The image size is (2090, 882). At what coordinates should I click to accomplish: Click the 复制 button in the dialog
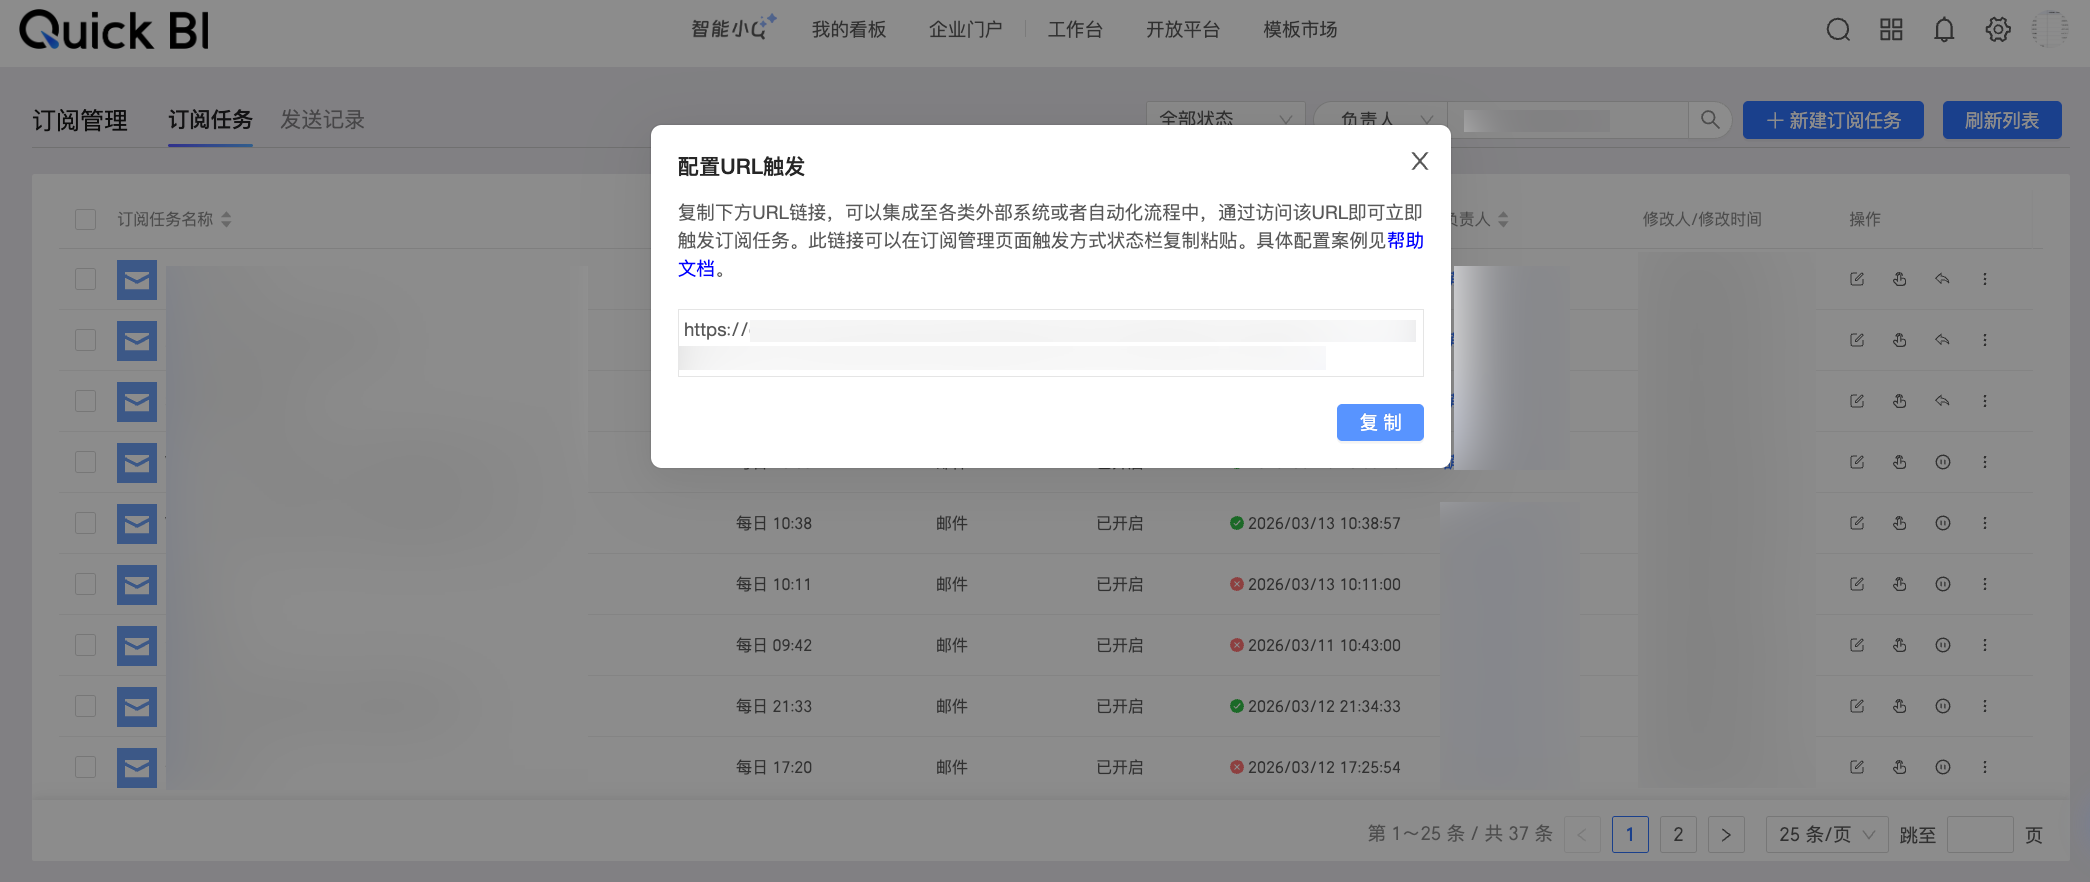tap(1380, 422)
